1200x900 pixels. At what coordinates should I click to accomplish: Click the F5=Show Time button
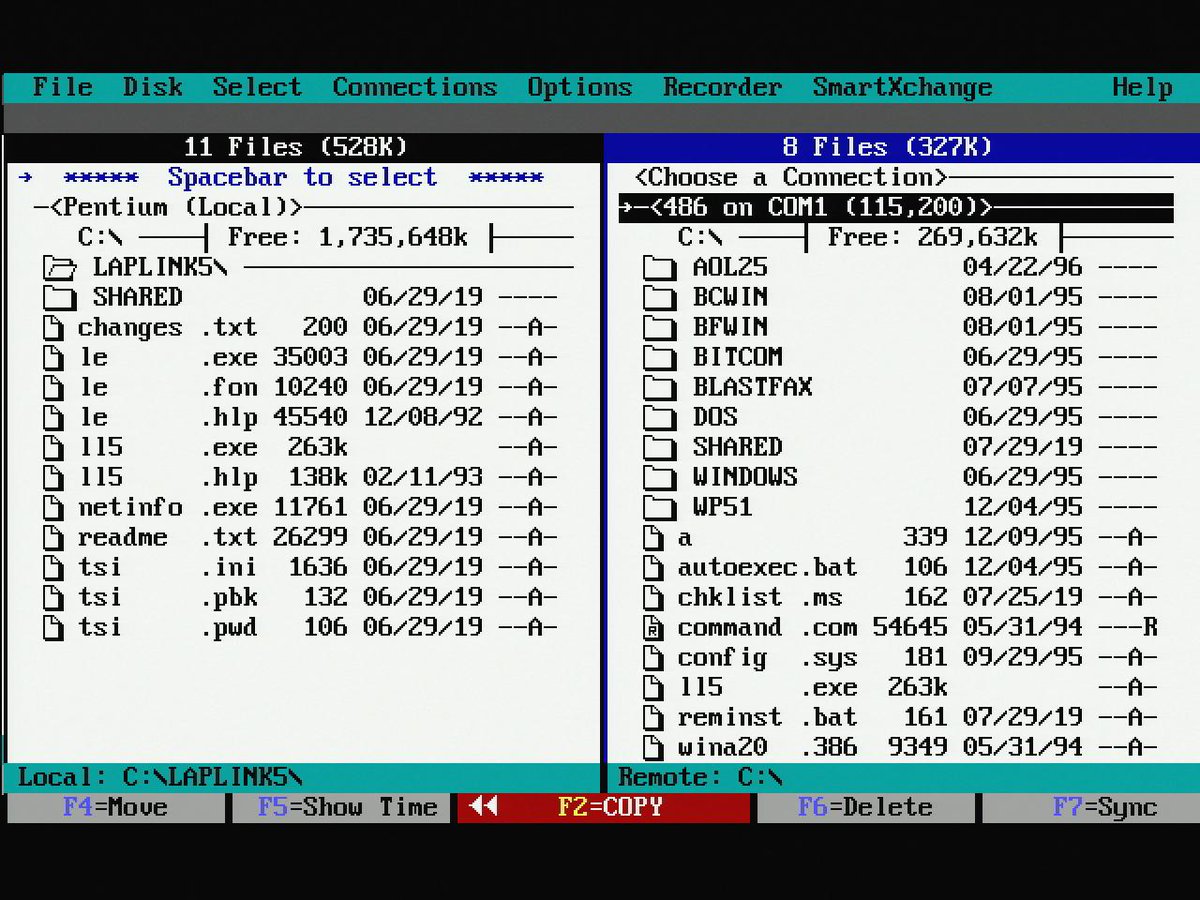pos(341,807)
